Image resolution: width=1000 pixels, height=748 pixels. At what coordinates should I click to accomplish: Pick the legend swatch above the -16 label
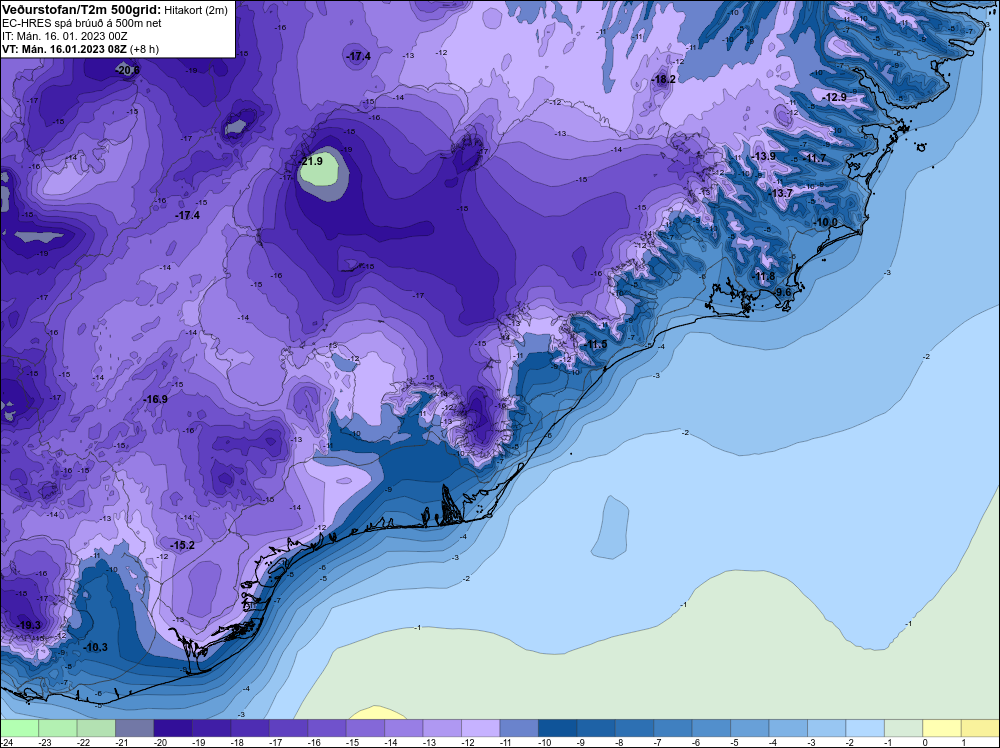(x=327, y=728)
